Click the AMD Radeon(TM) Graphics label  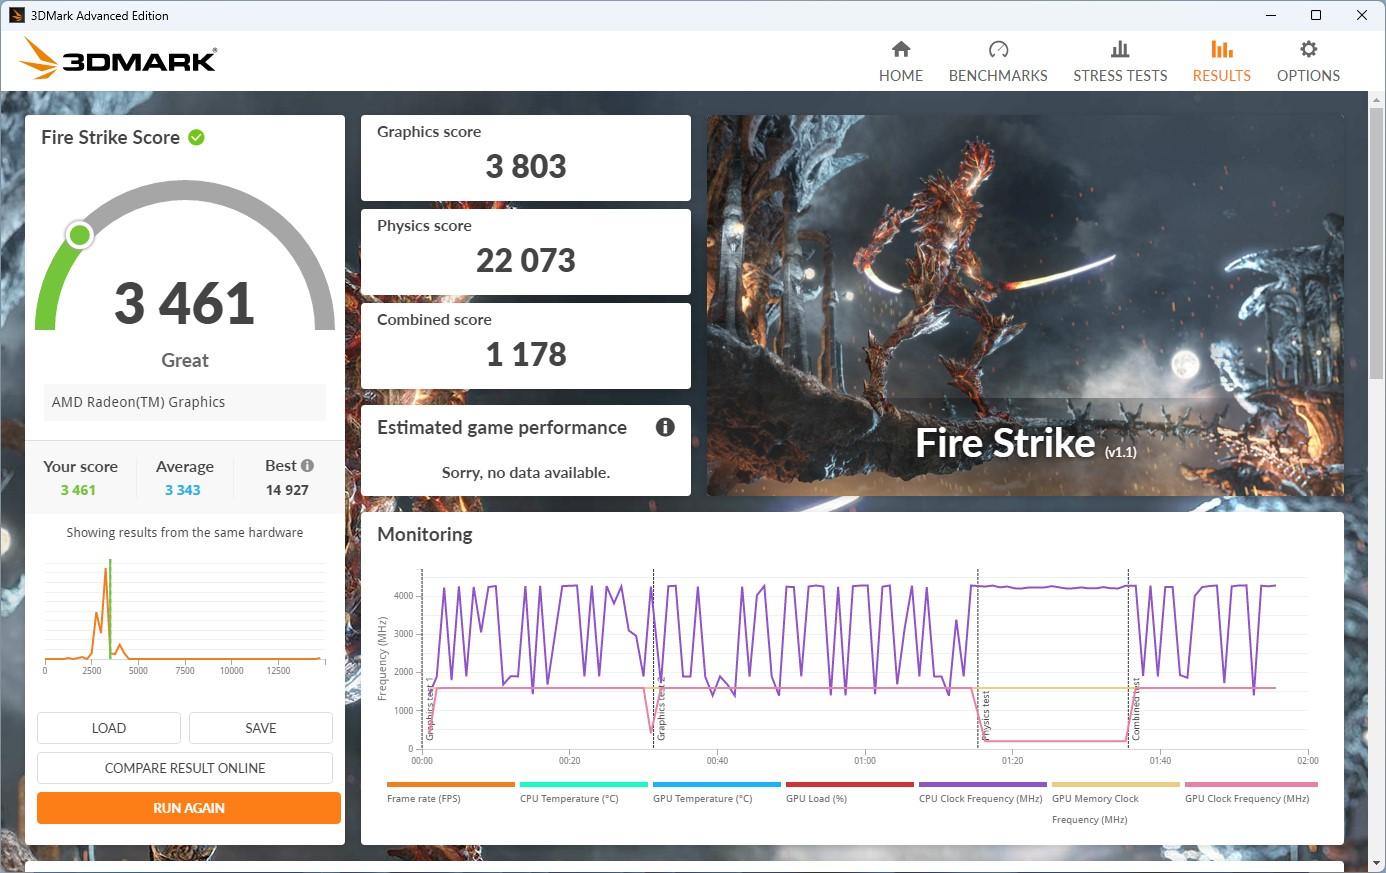tap(138, 402)
